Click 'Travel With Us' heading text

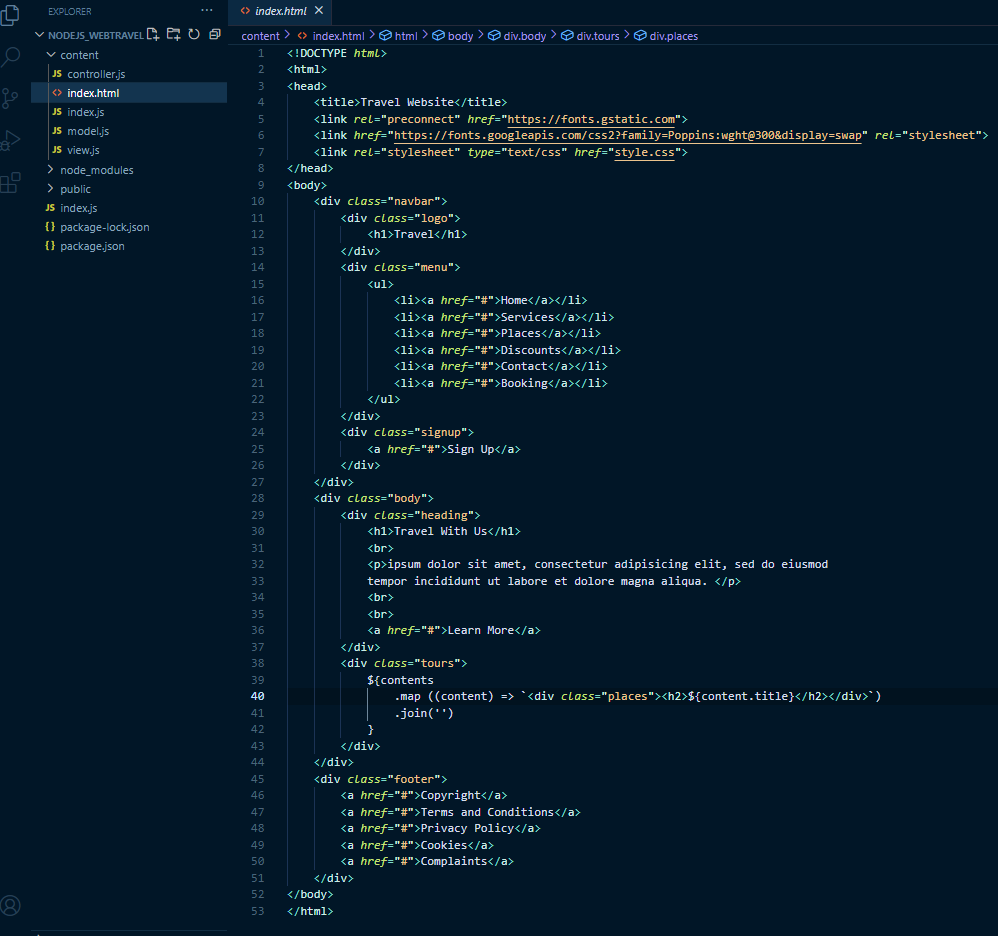point(440,531)
